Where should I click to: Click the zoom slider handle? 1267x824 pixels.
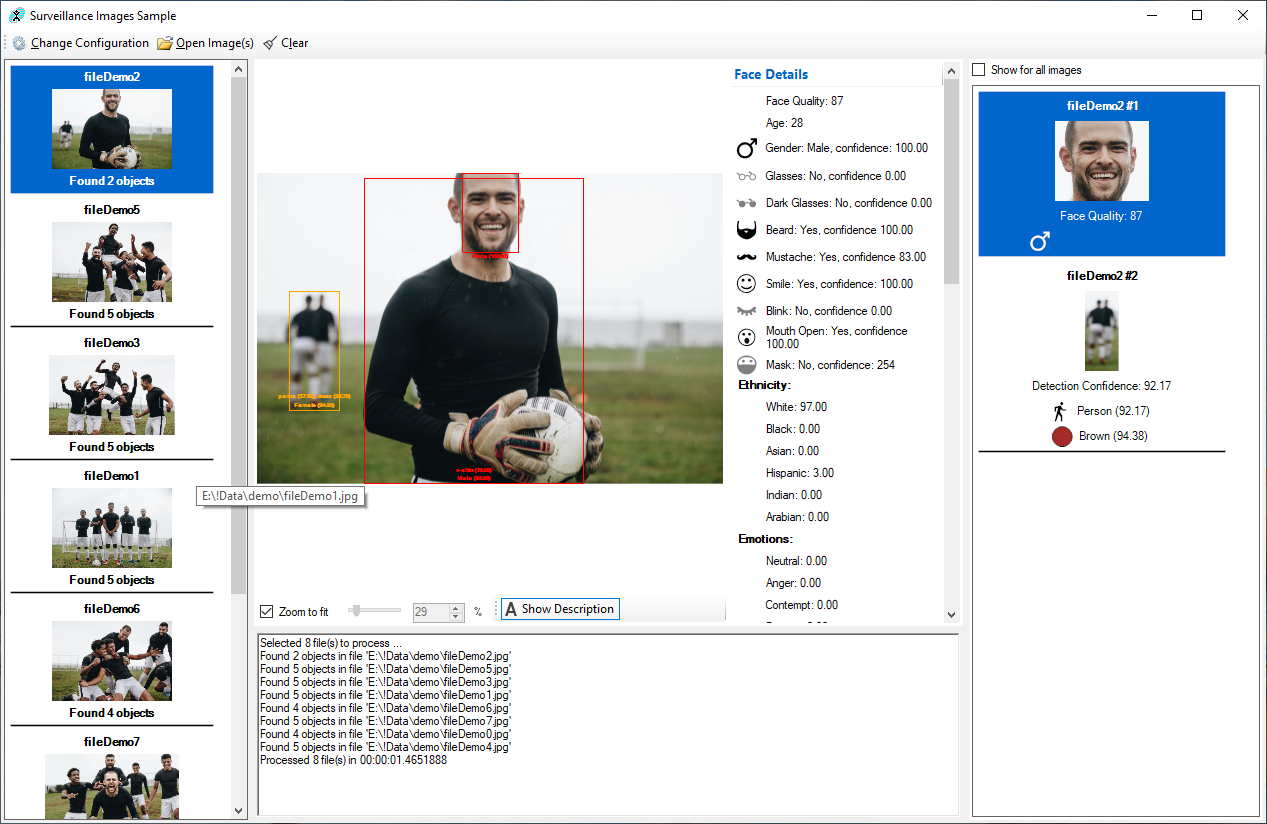click(x=354, y=610)
